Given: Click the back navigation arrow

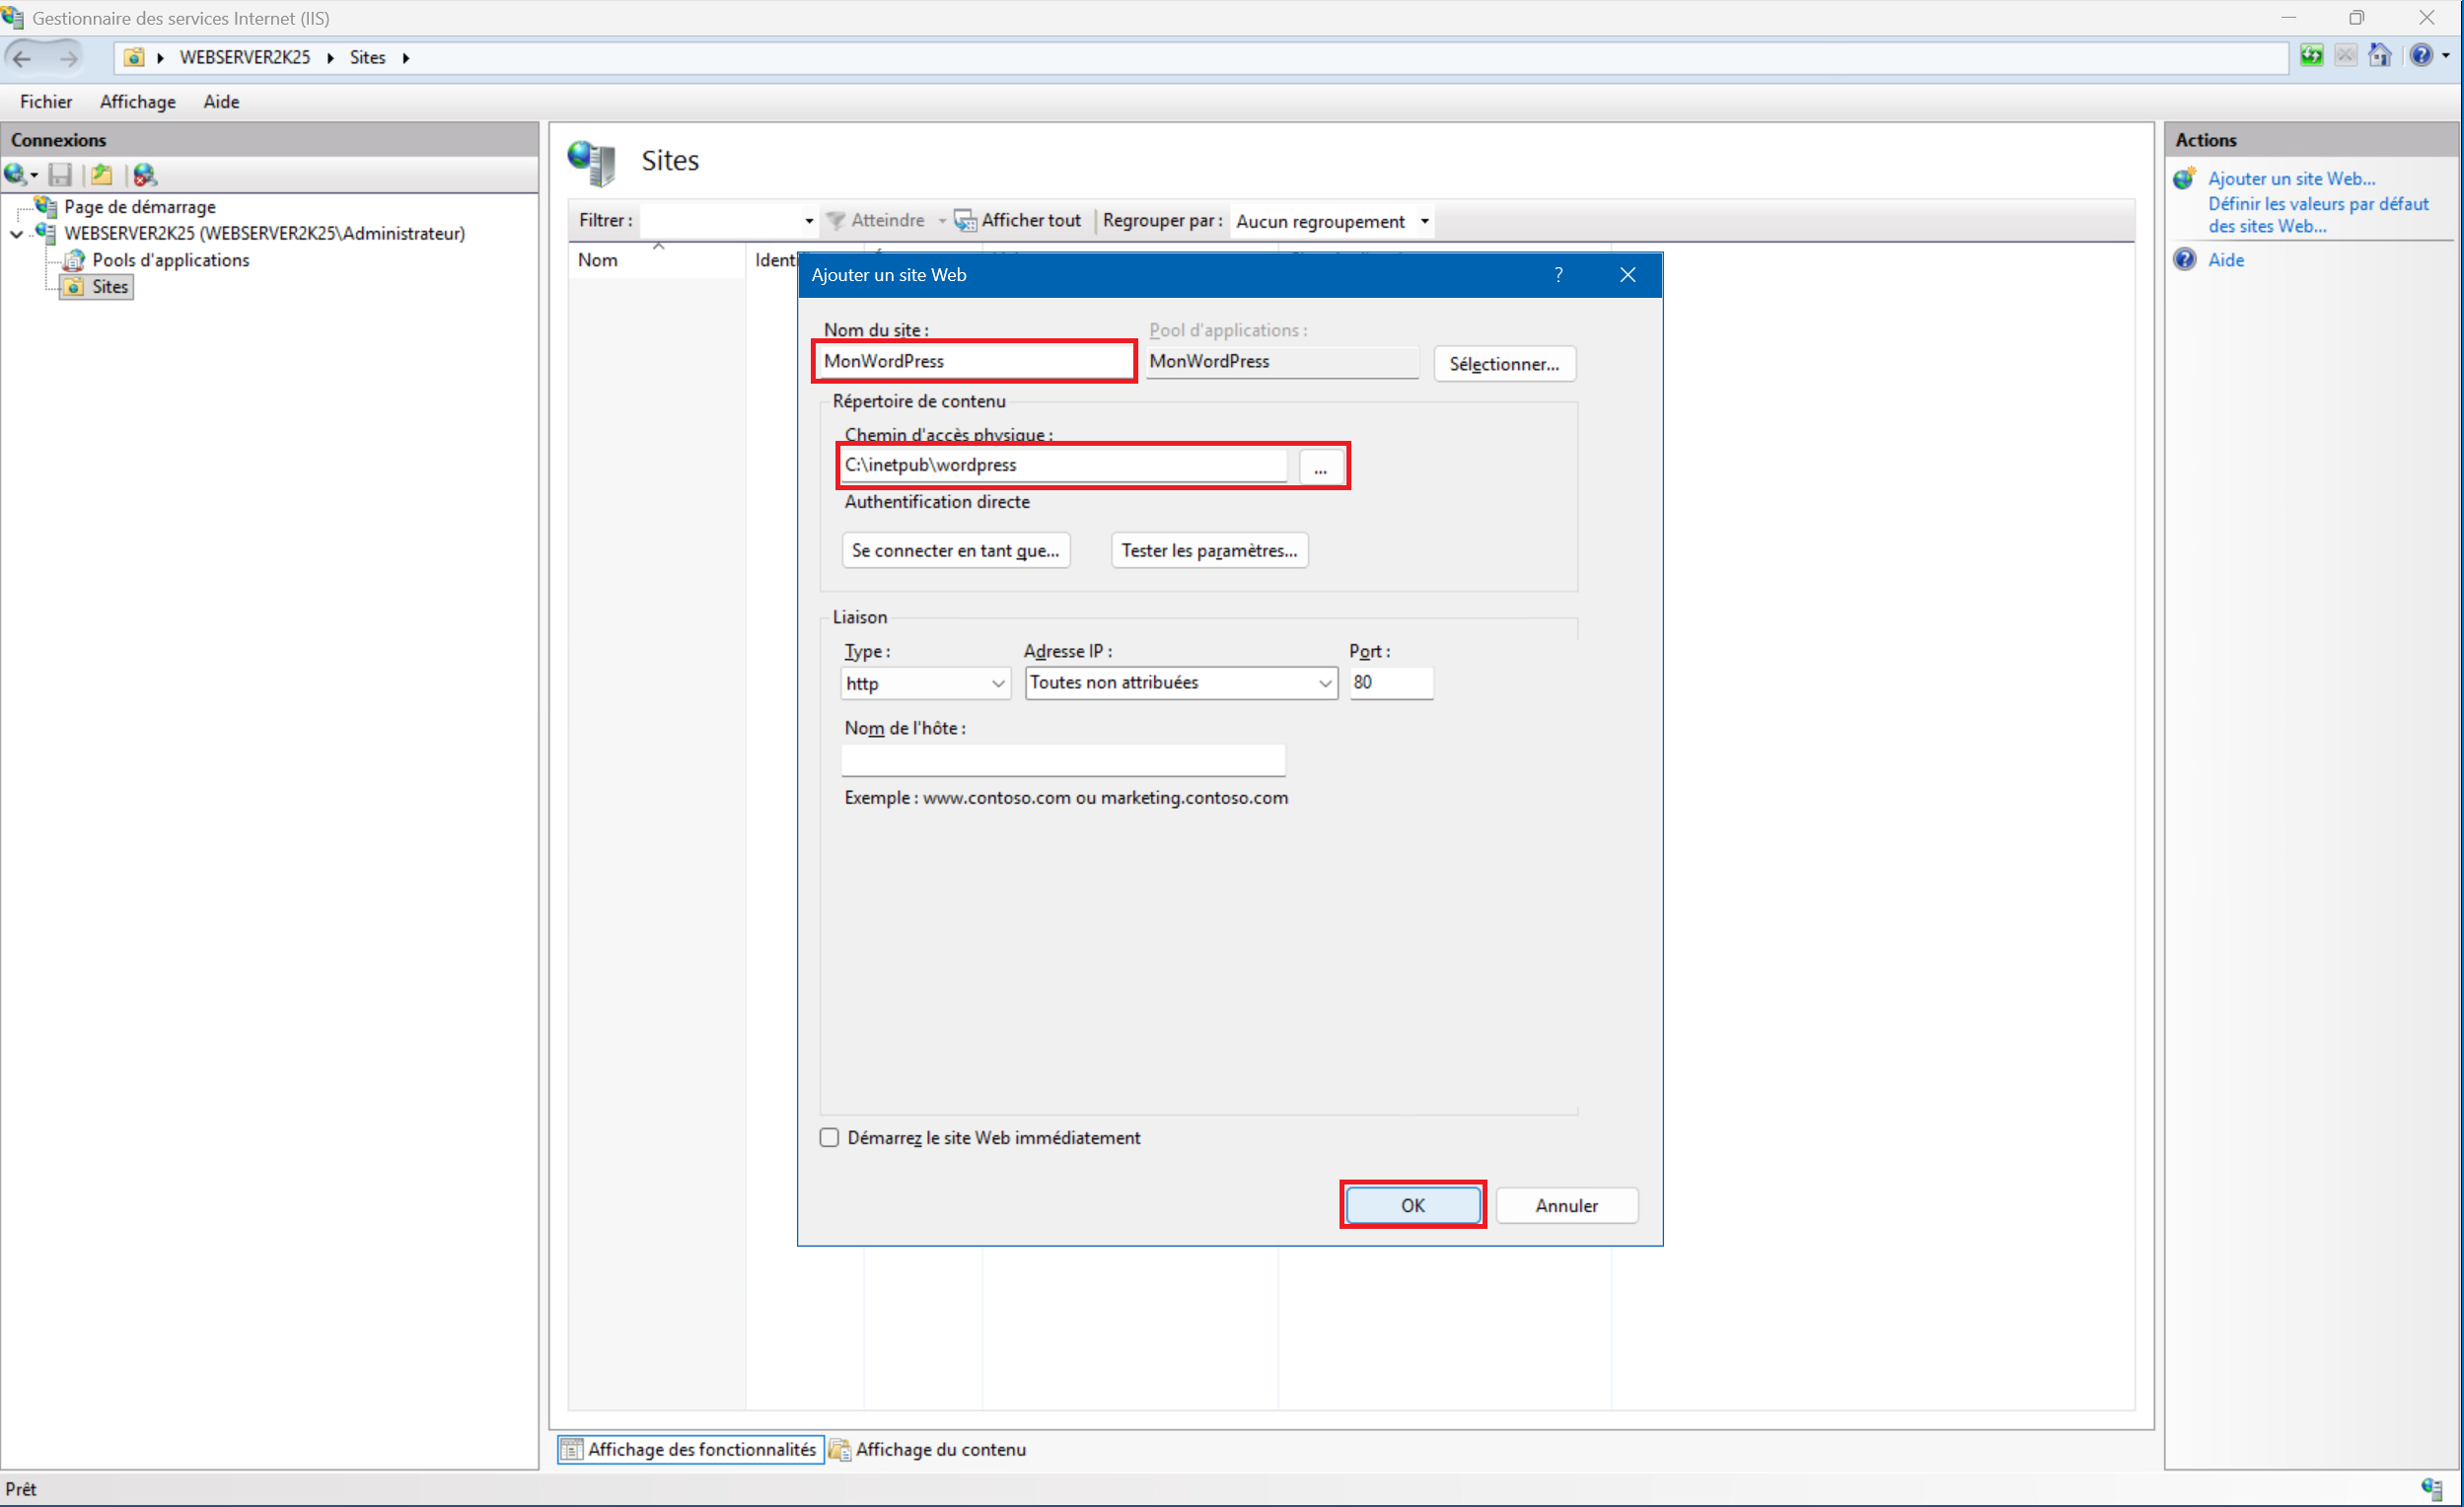Looking at the screenshot, I should (22, 58).
